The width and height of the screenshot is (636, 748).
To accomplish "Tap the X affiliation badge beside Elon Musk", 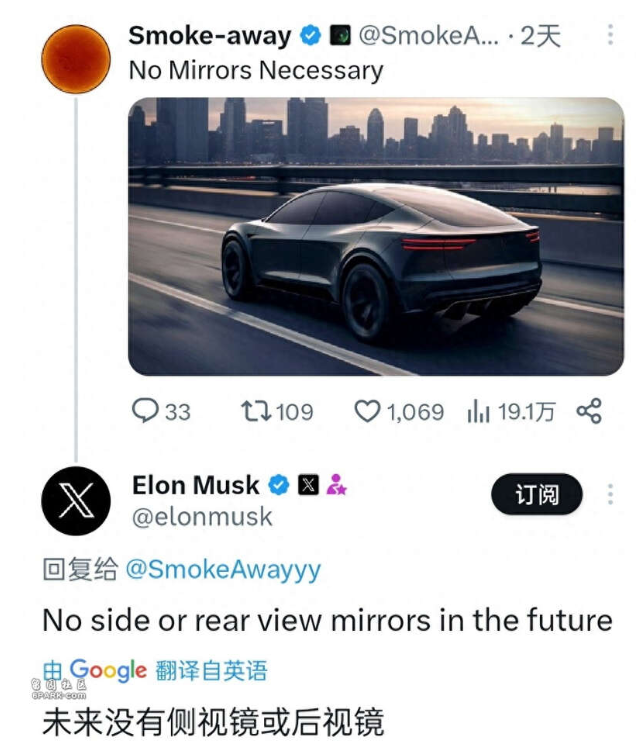I will click(308, 486).
